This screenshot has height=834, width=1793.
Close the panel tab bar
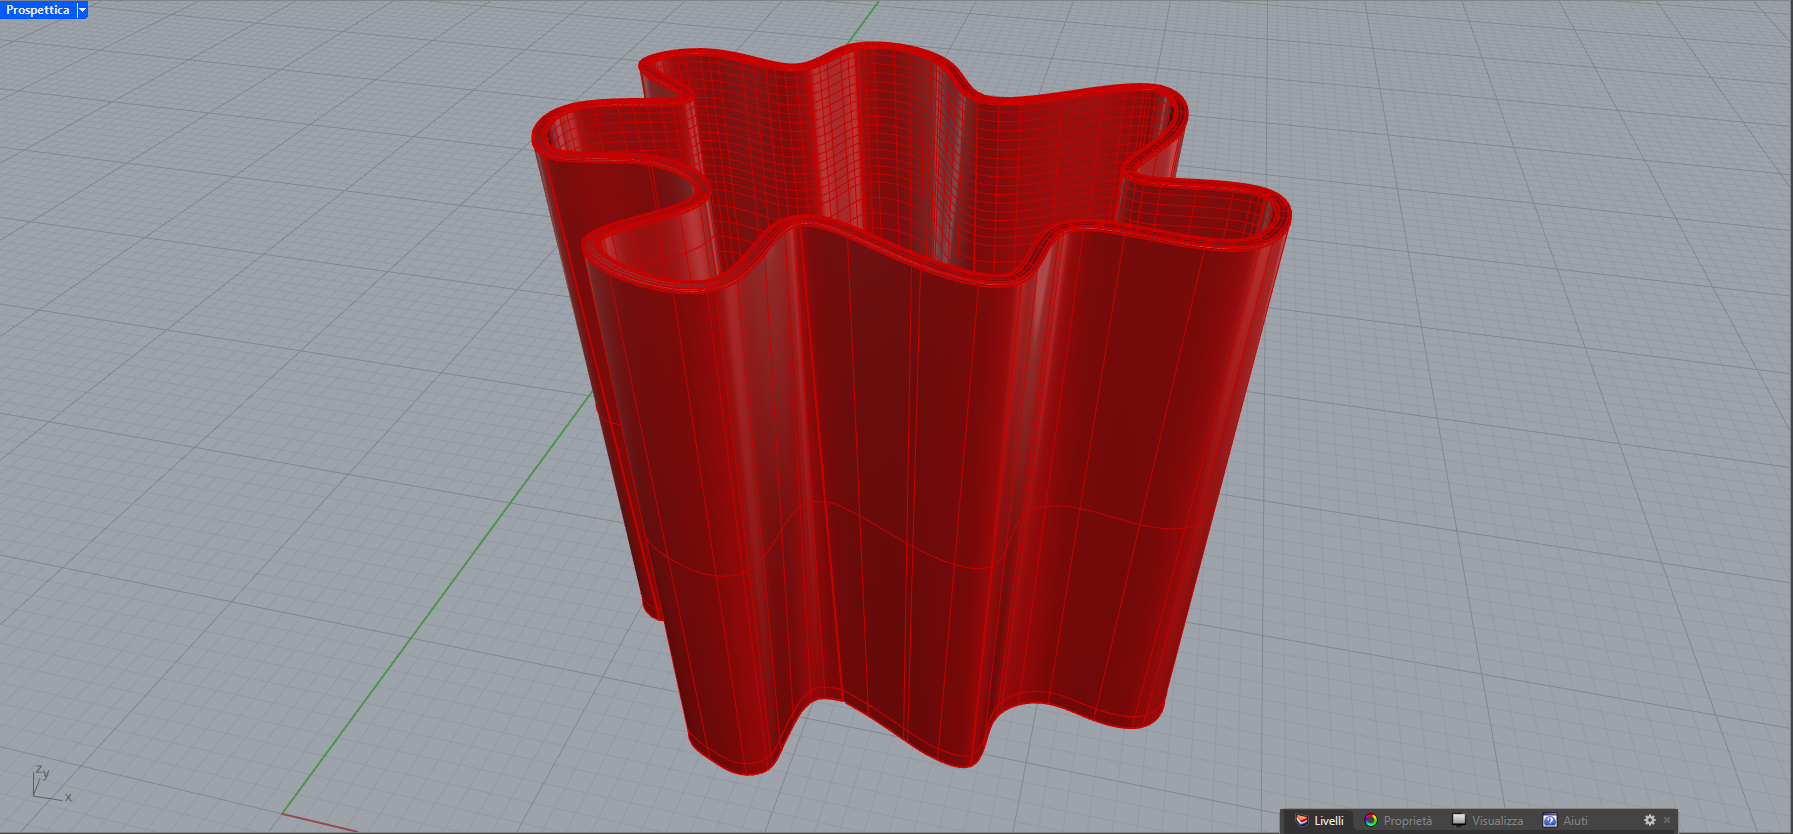[1667, 821]
